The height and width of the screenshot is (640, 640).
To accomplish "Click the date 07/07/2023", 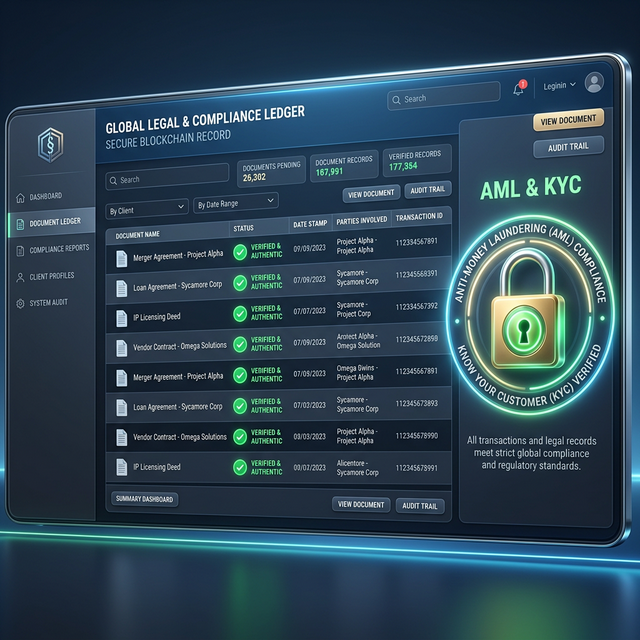I will pos(309,311).
